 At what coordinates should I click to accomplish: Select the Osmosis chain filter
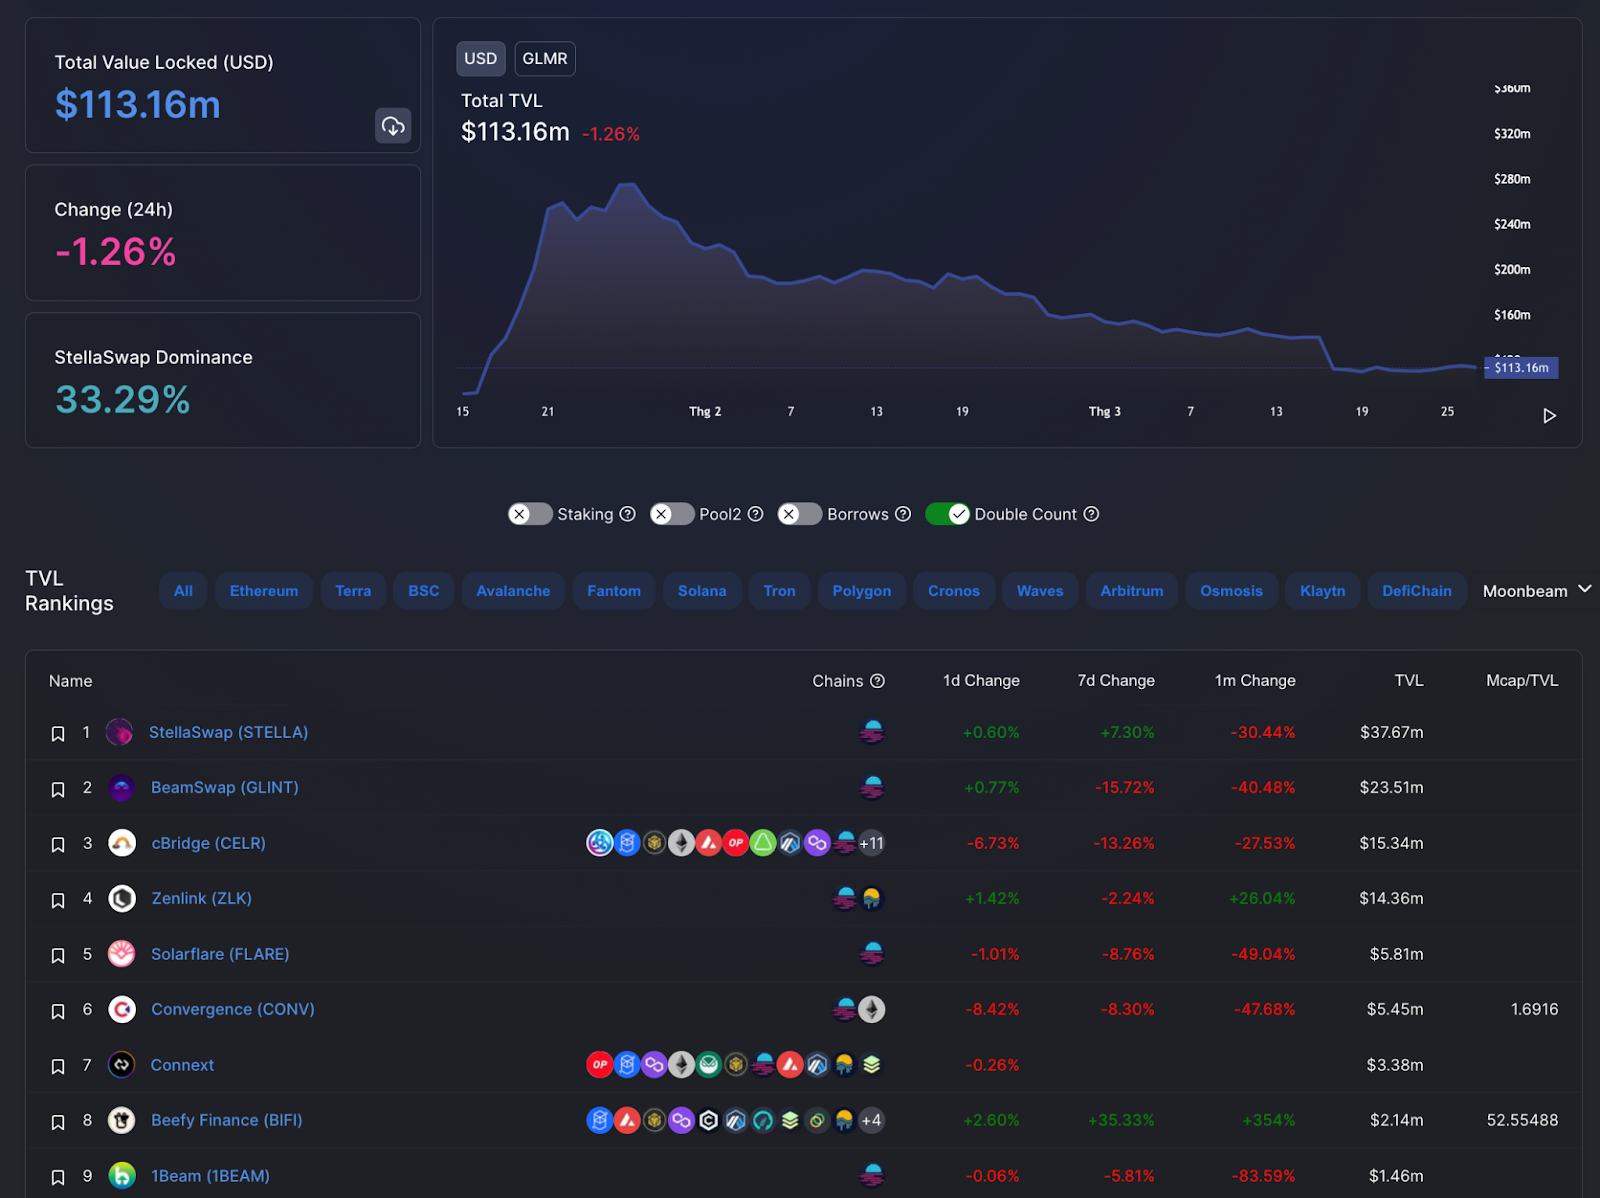pos(1232,591)
